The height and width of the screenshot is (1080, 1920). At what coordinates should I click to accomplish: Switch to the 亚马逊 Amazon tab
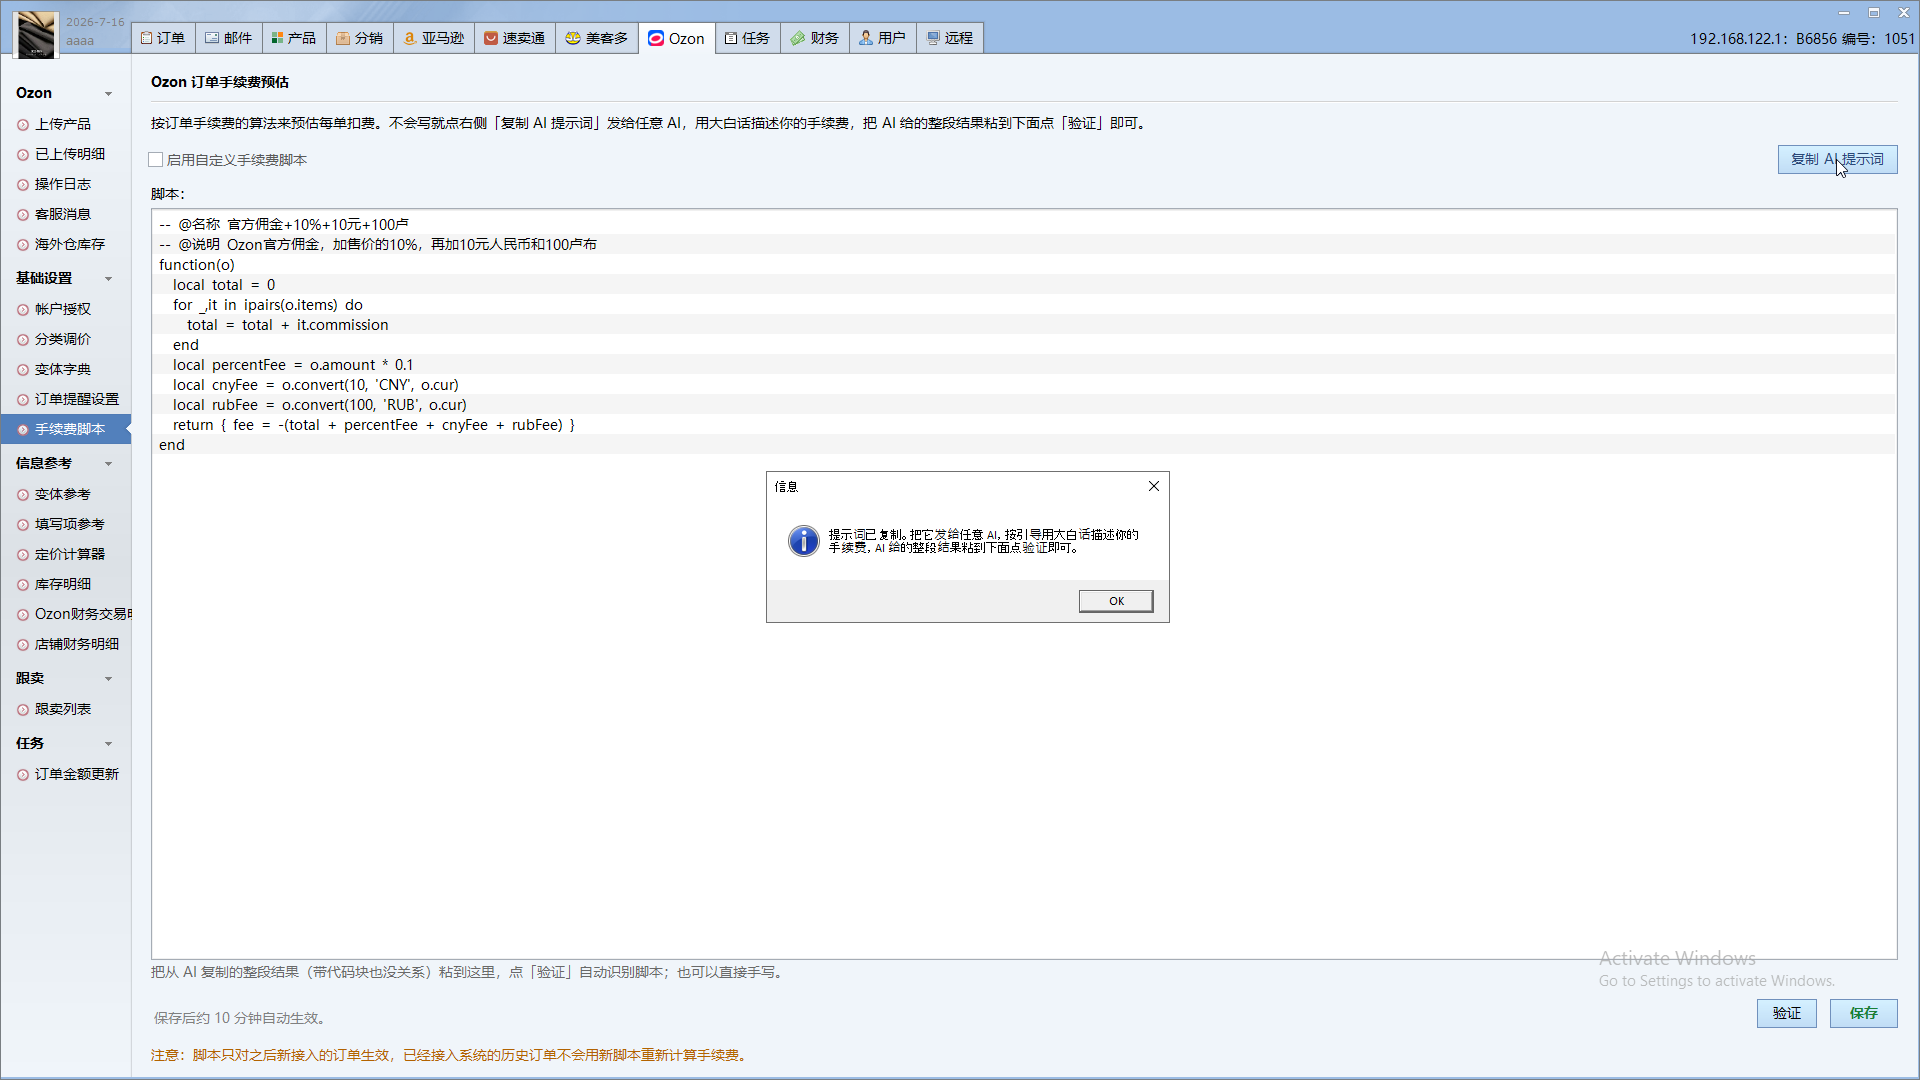(x=434, y=38)
